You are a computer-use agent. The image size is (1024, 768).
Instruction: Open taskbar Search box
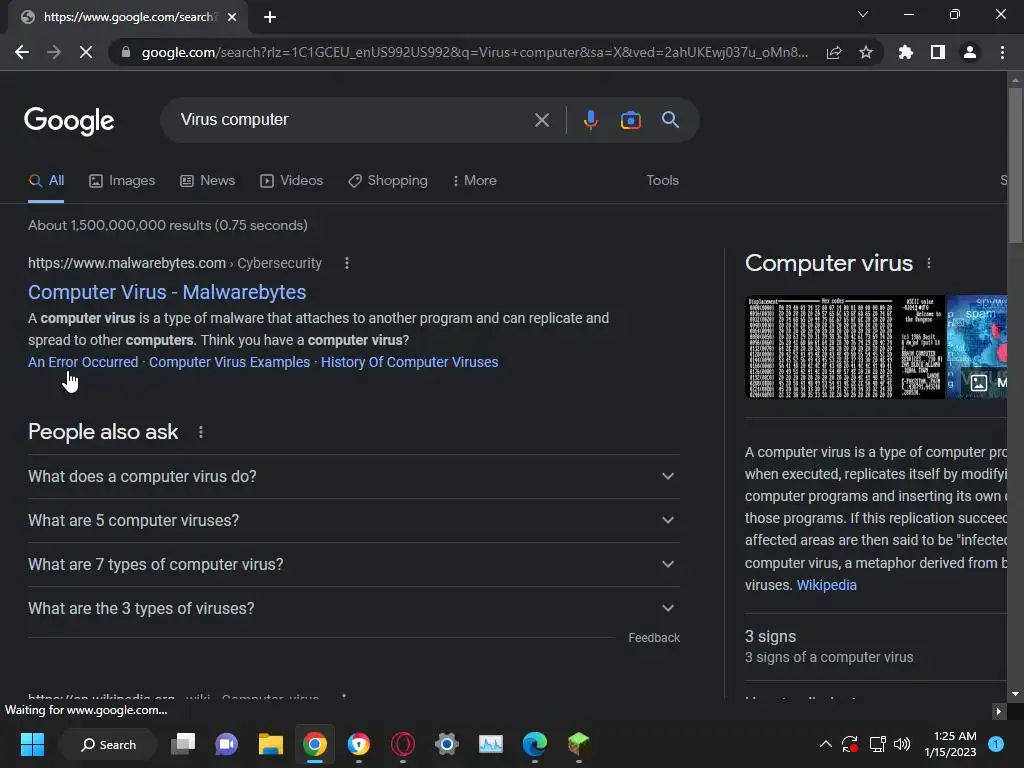[108, 744]
